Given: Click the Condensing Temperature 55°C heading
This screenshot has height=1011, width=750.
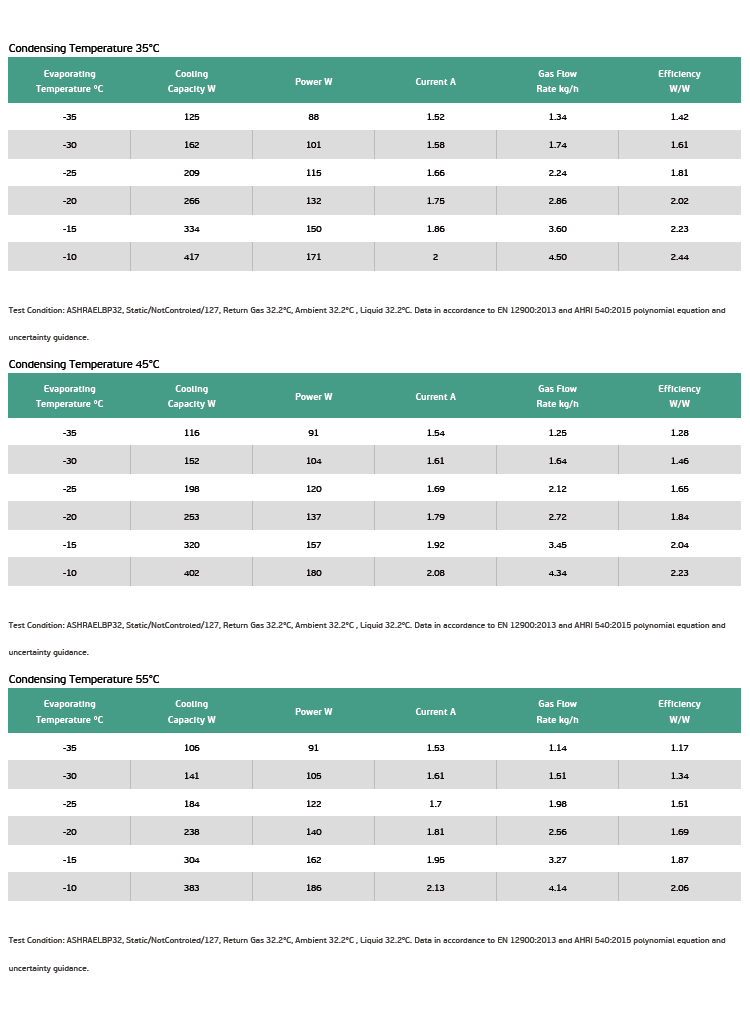Looking at the screenshot, I should [x=84, y=679].
